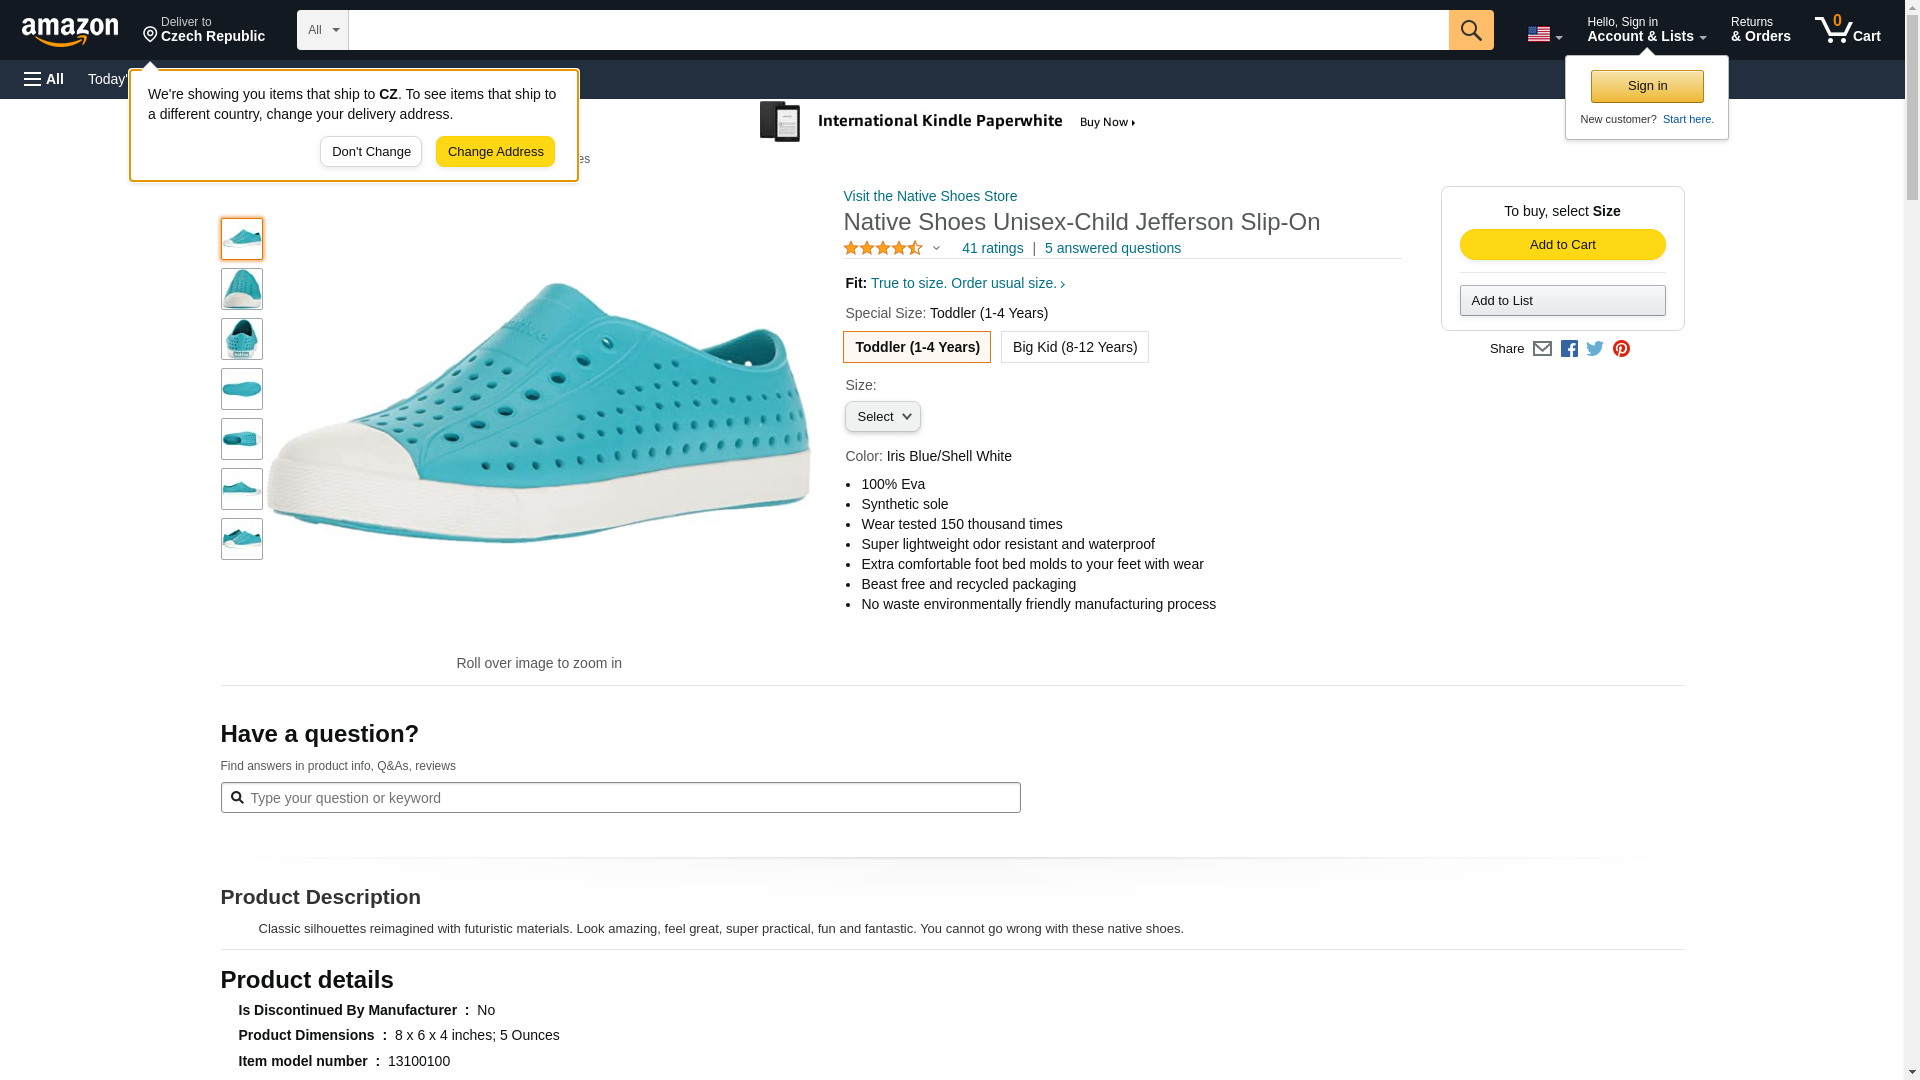The image size is (1920, 1080).
Task: Open the search category All dropdown
Action: 322,30
